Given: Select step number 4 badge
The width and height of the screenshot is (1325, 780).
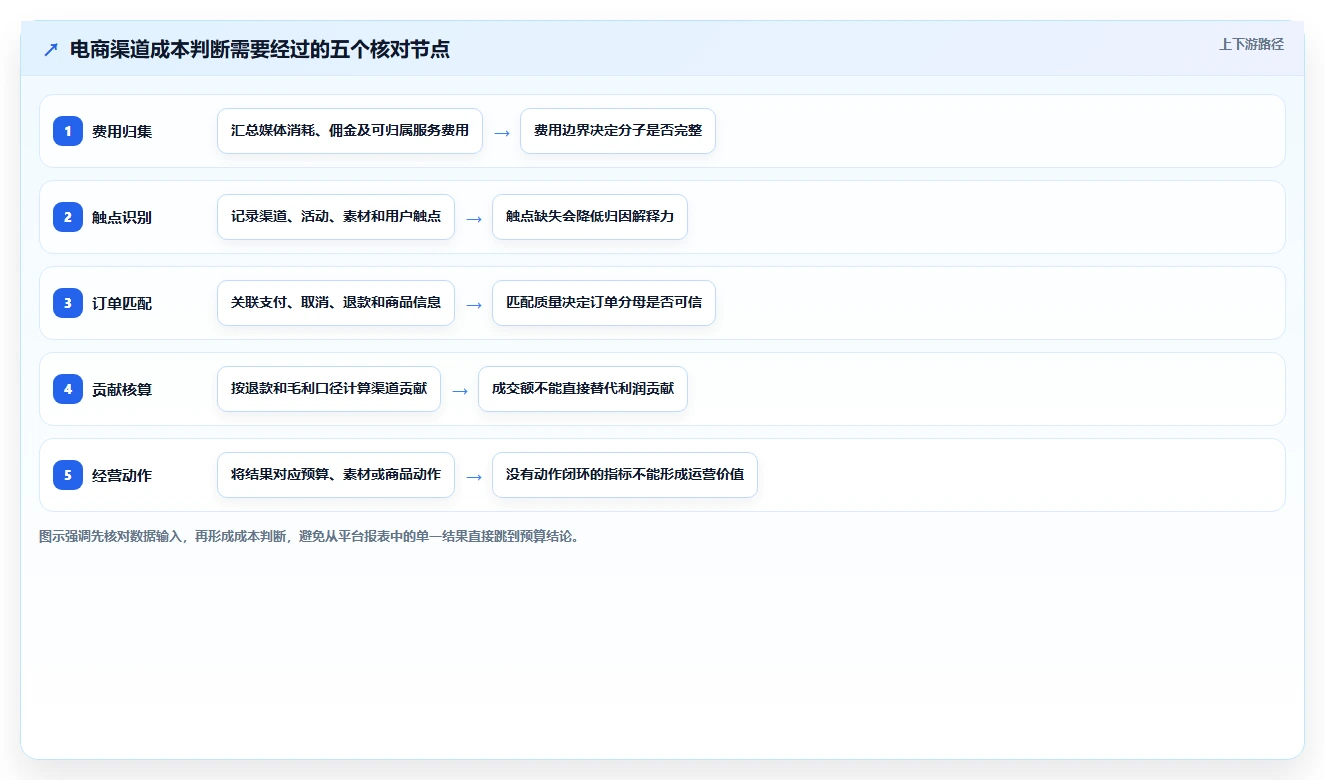Looking at the screenshot, I should (68, 389).
